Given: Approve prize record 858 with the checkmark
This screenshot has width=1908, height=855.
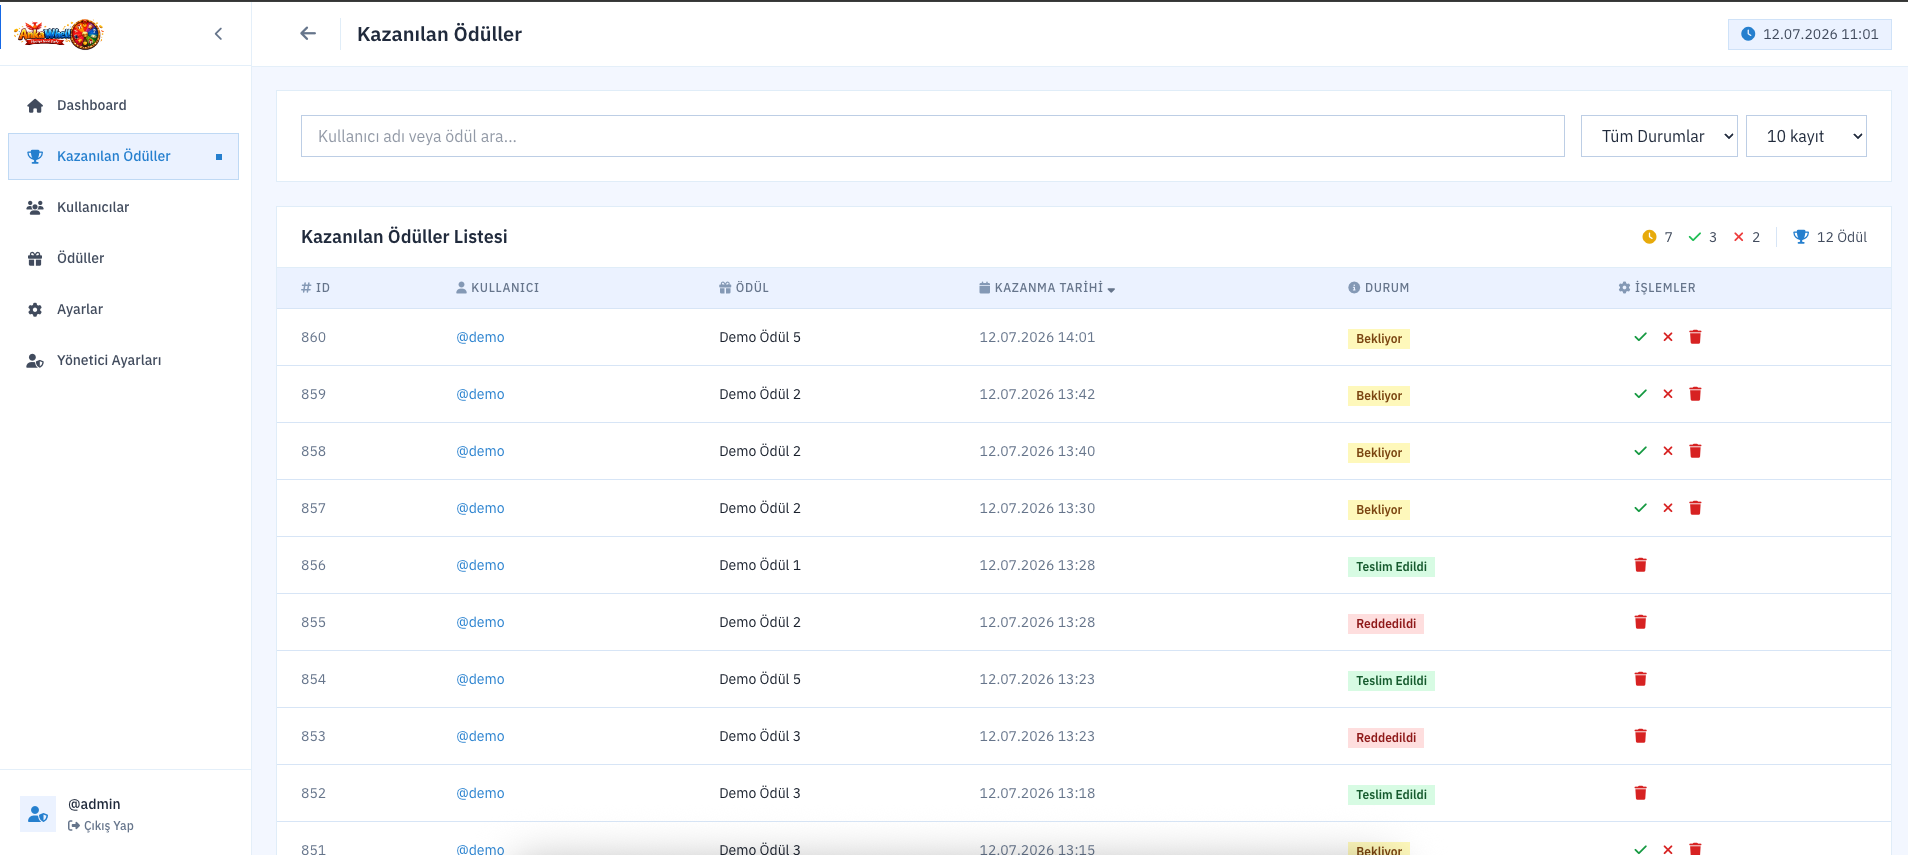Looking at the screenshot, I should pos(1640,451).
